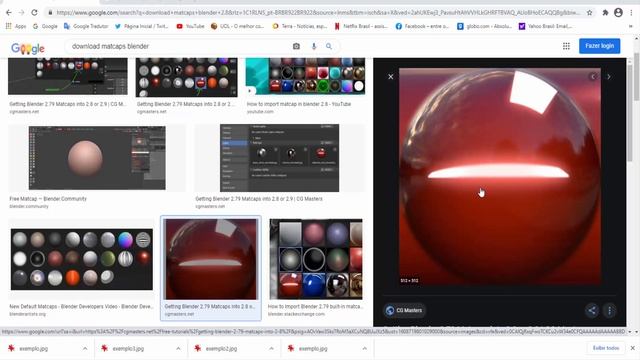Click 'New Default Matcaps - Blender Developers' title
Viewport: 640px width, 360px height.
click(x=81, y=307)
